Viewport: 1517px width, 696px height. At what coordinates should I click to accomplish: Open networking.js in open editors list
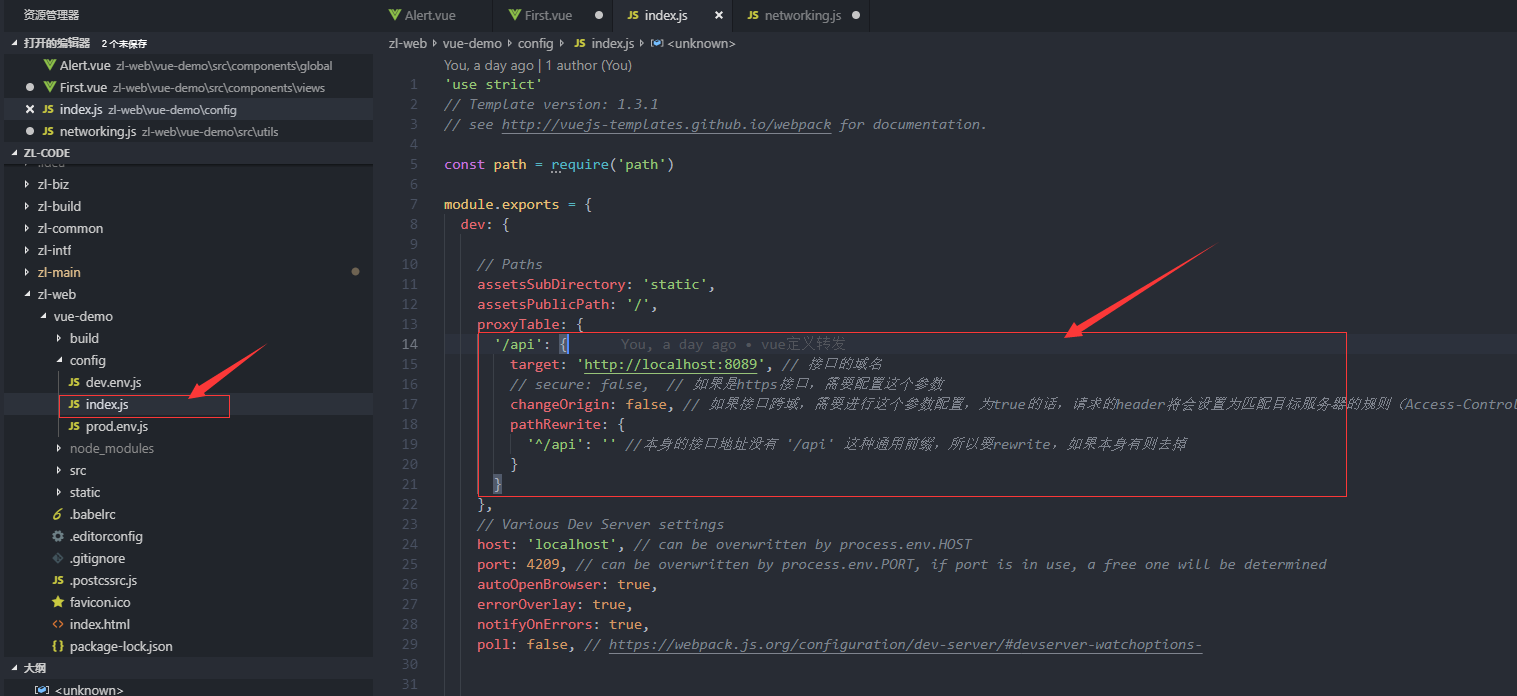186,131
